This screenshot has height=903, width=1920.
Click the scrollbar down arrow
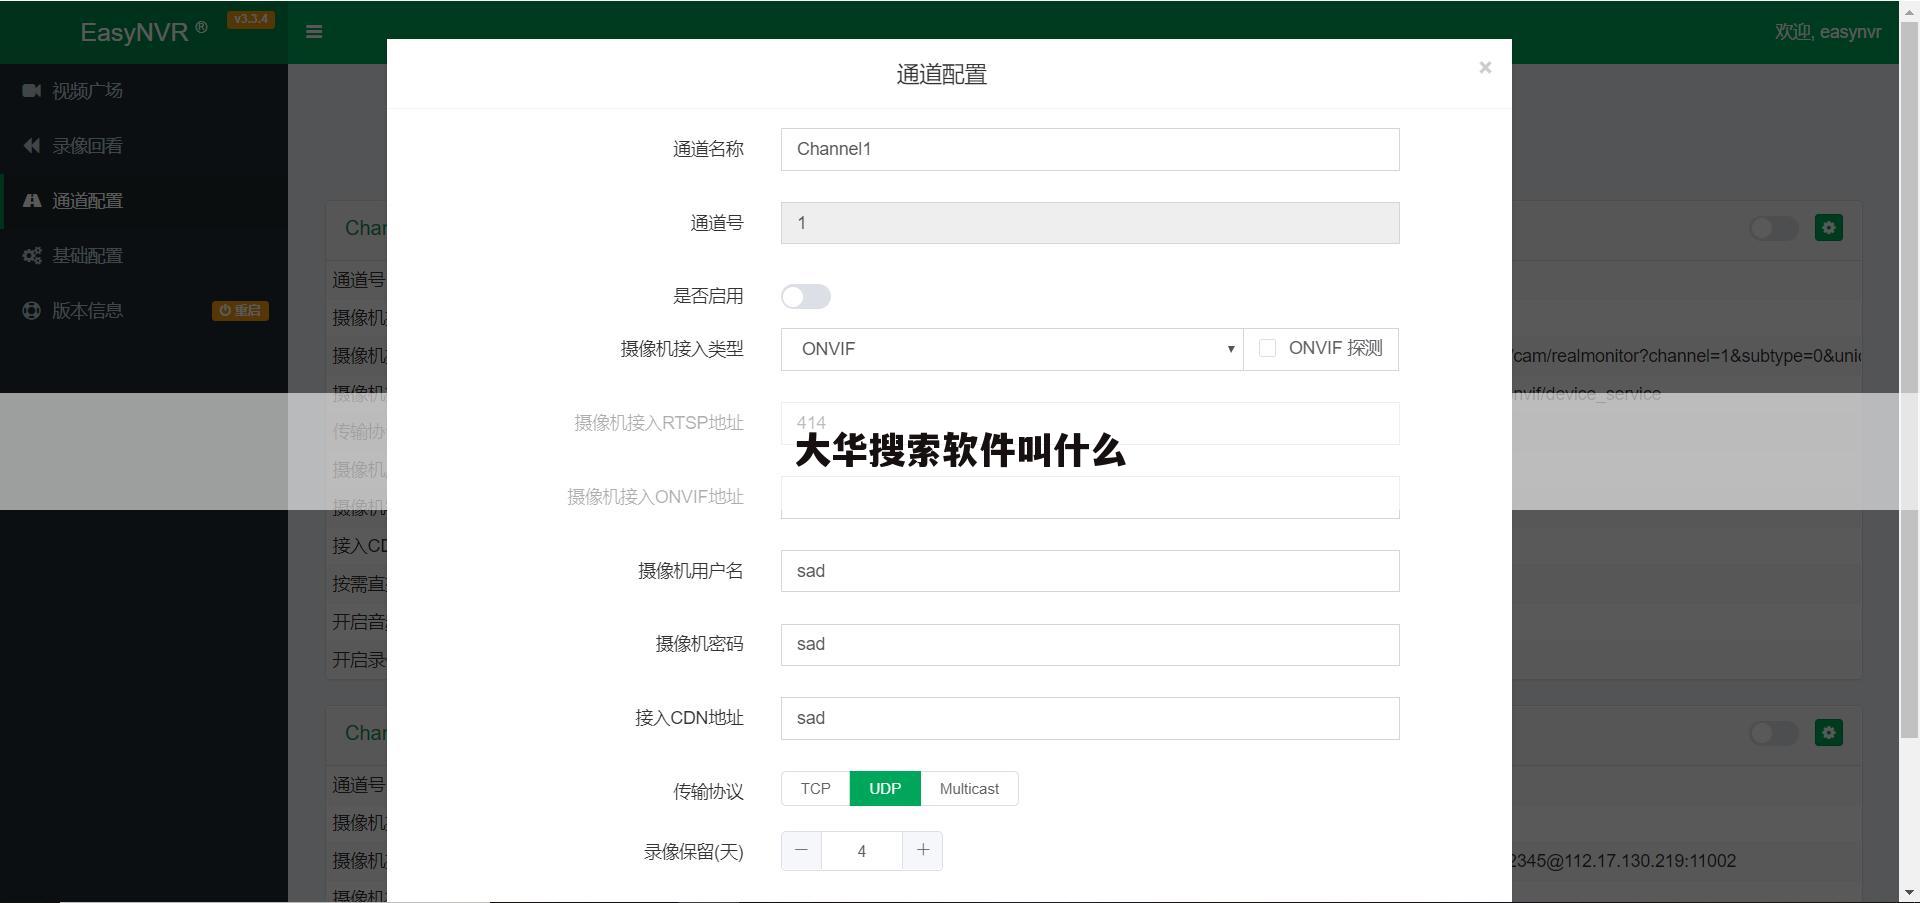click(x=1909, y=893)
